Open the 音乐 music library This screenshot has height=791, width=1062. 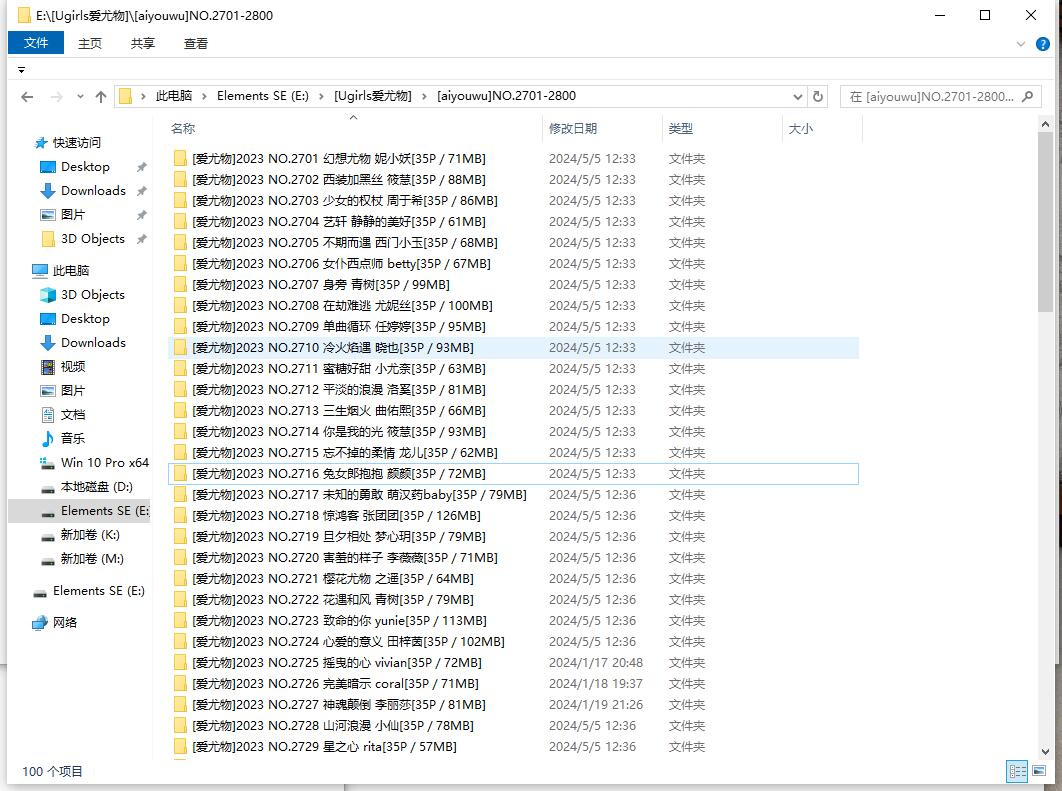click(x=72, y=439)
